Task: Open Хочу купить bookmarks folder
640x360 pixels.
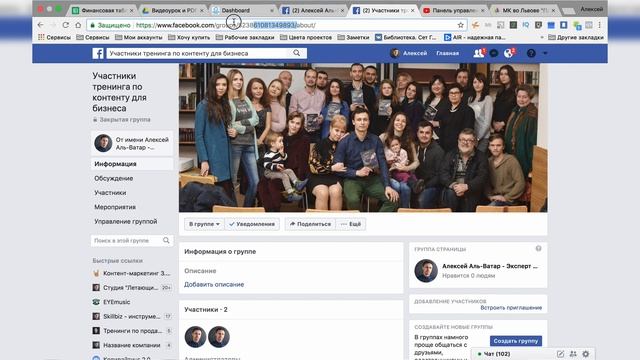Action: click(189, 37)
